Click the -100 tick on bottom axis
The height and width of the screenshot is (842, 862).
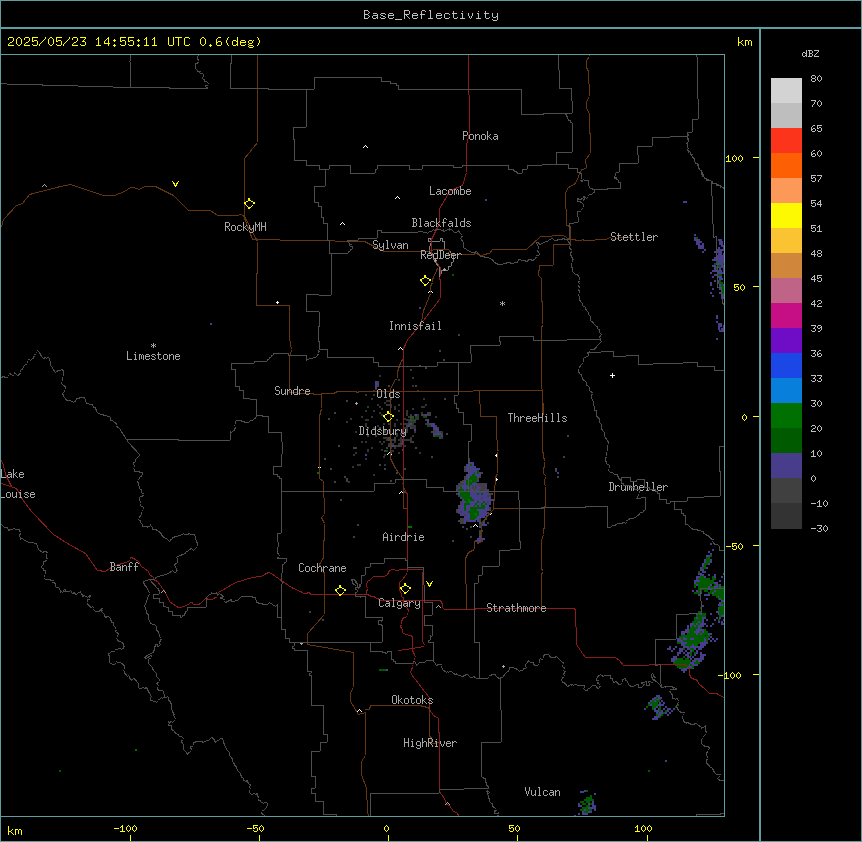point(125,828)
